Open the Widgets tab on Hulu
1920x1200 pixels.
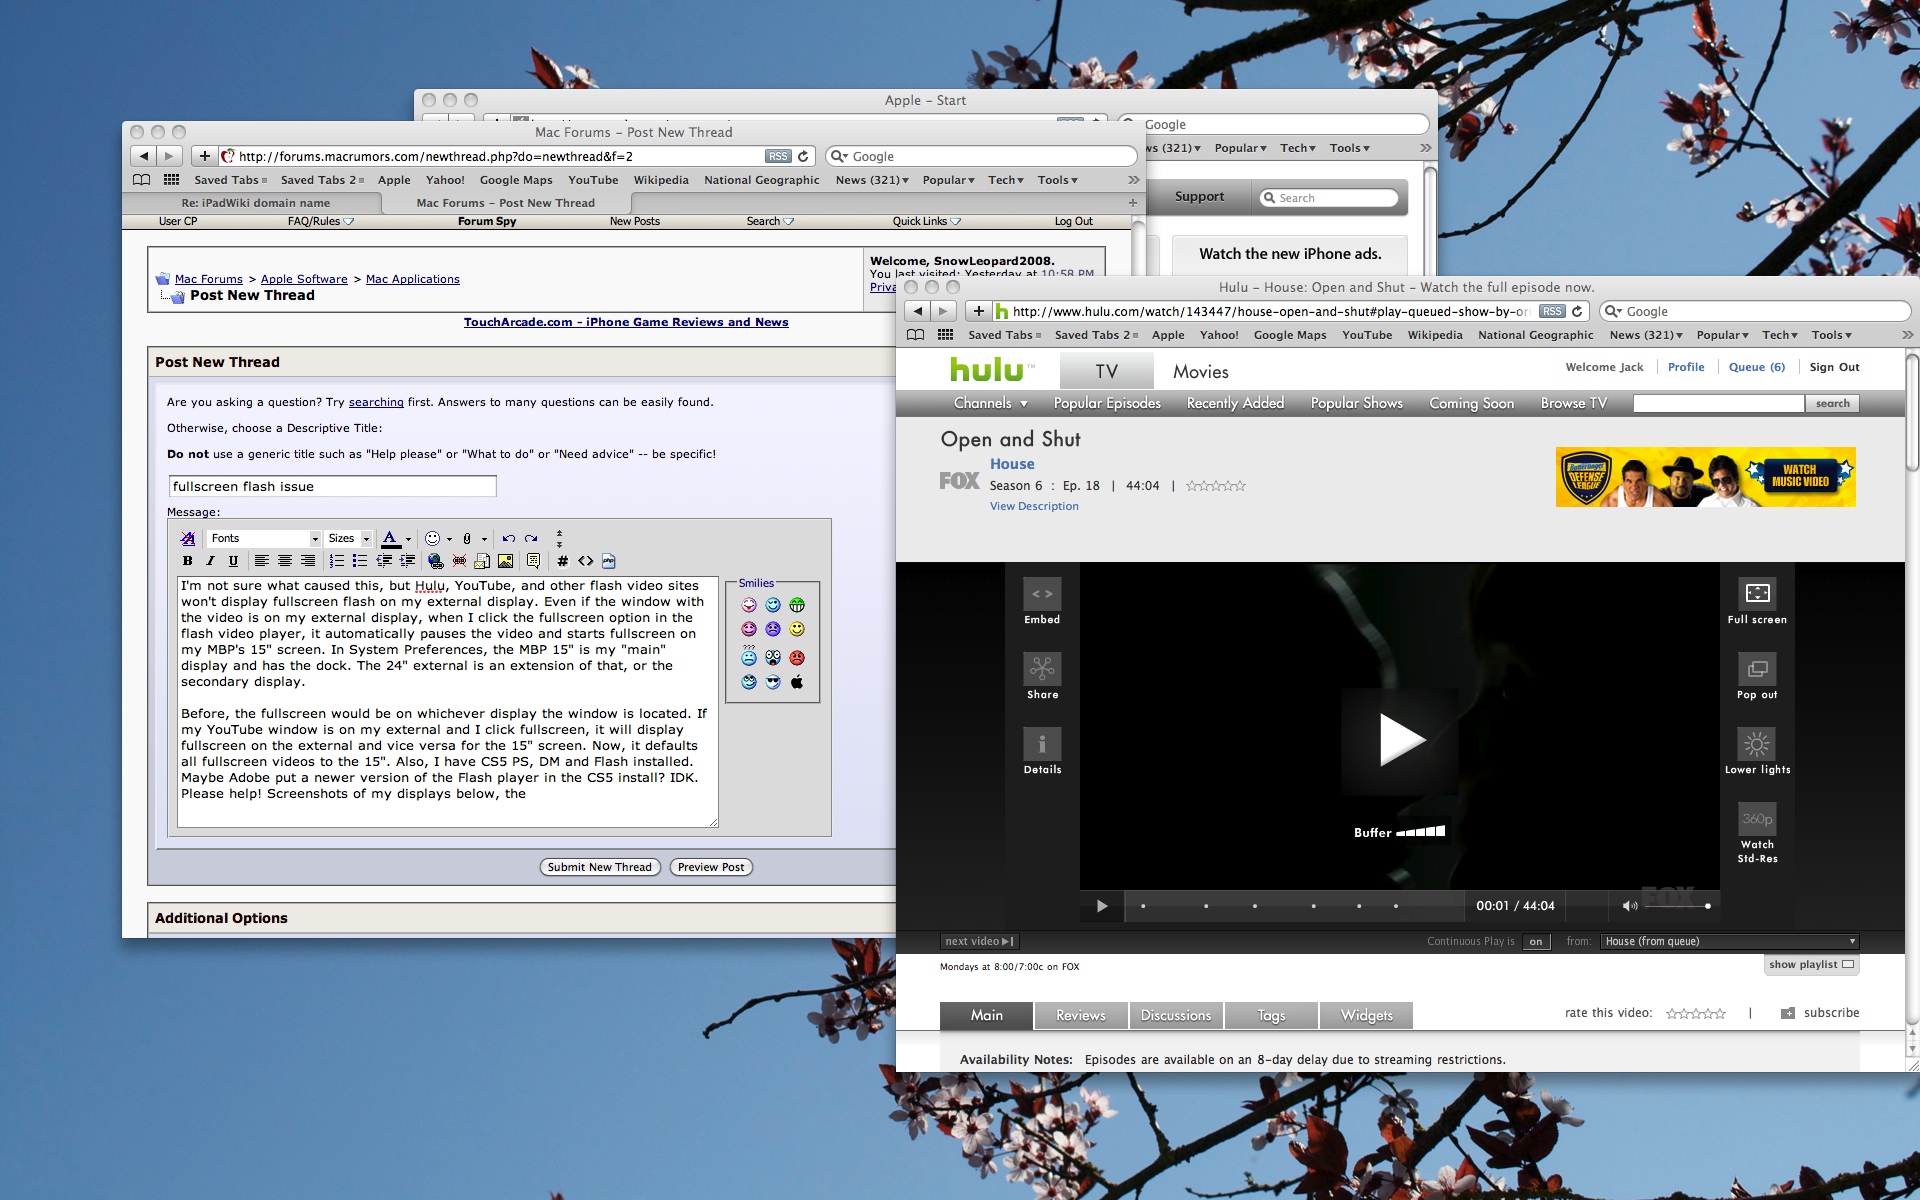point(1366,1015)
